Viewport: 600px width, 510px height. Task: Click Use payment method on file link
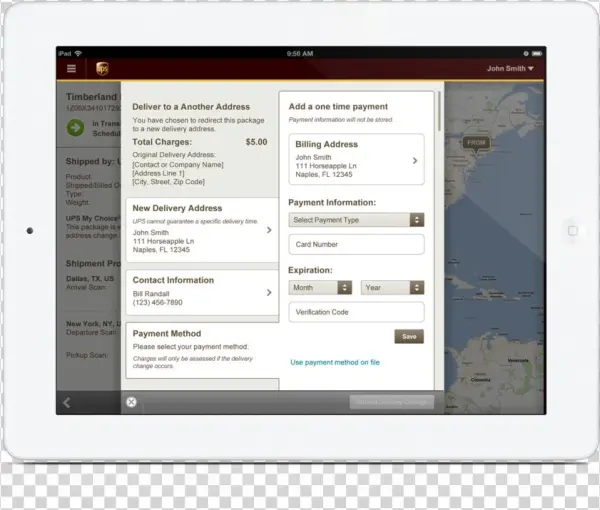point(335,362)
